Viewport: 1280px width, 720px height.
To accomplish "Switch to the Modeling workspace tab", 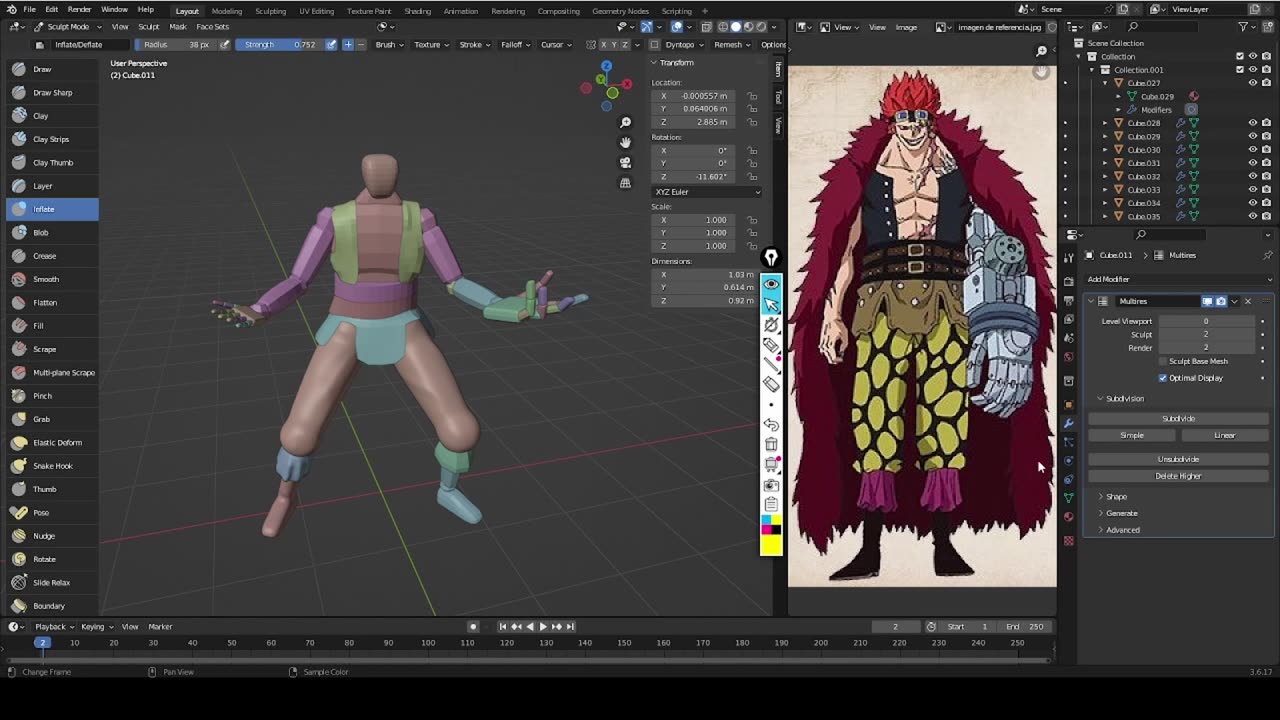I will 226,11.
